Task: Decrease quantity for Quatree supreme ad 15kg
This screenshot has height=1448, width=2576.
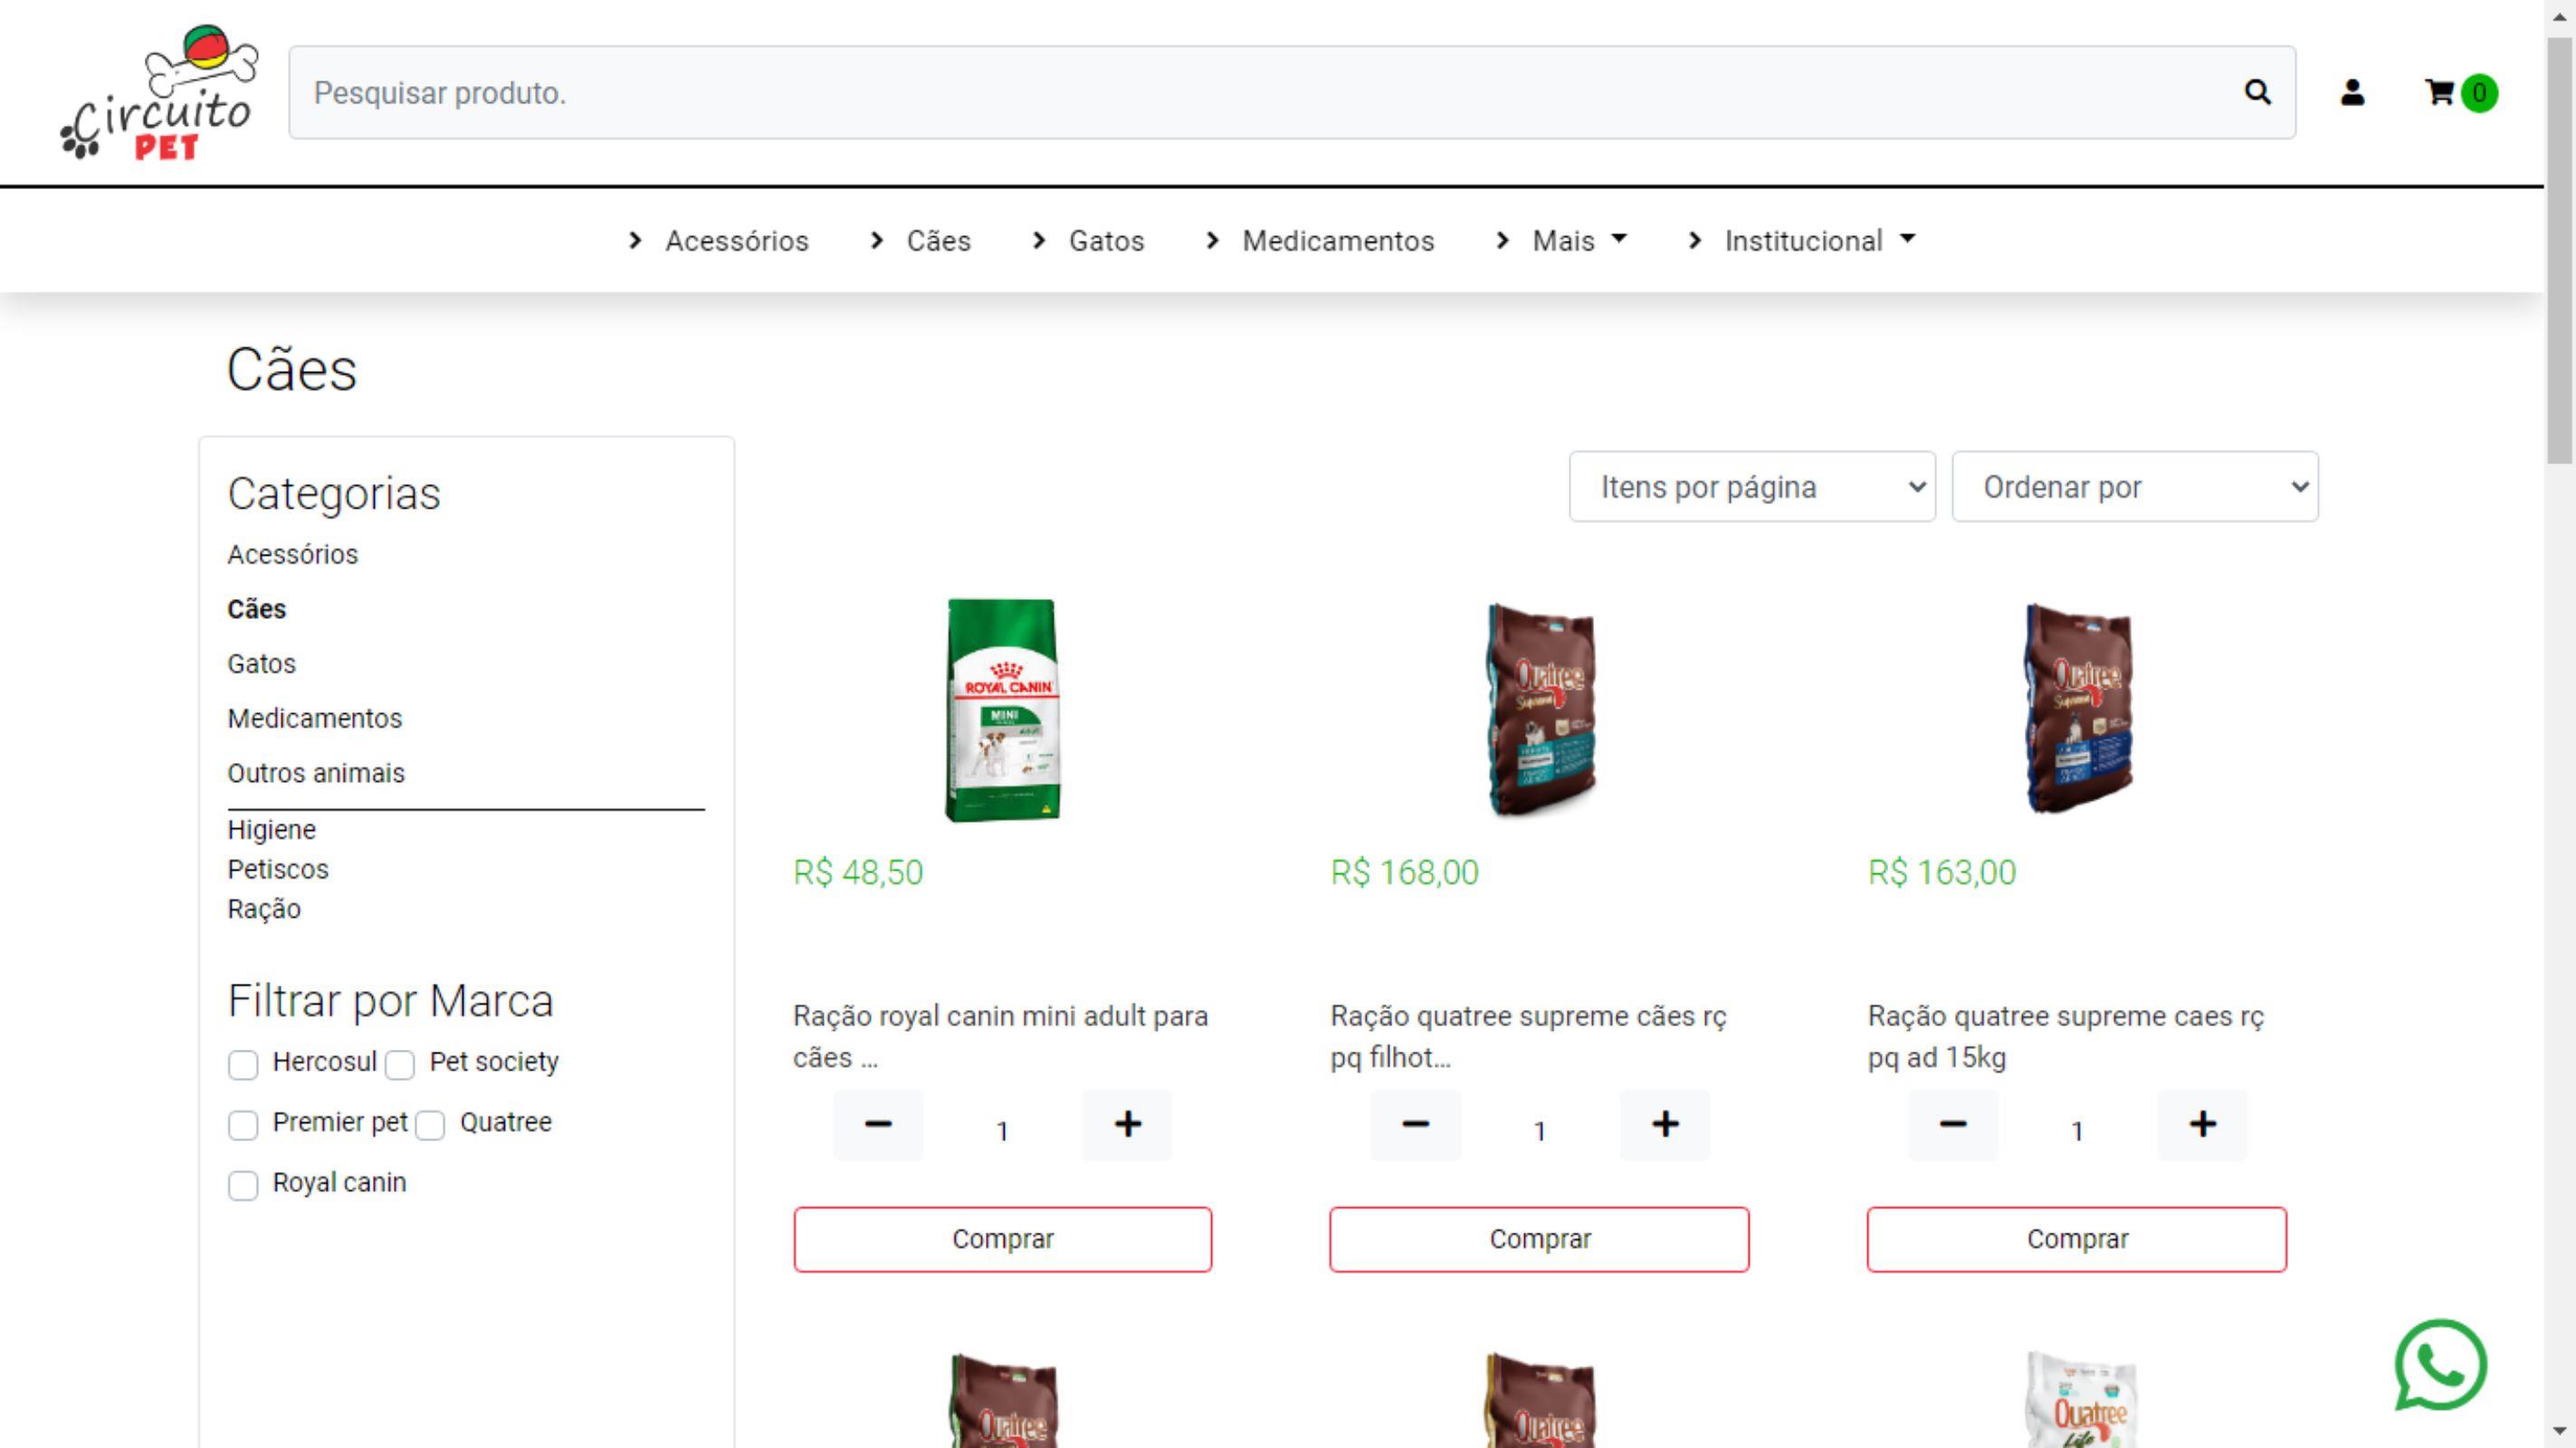Action: 1953,1124
